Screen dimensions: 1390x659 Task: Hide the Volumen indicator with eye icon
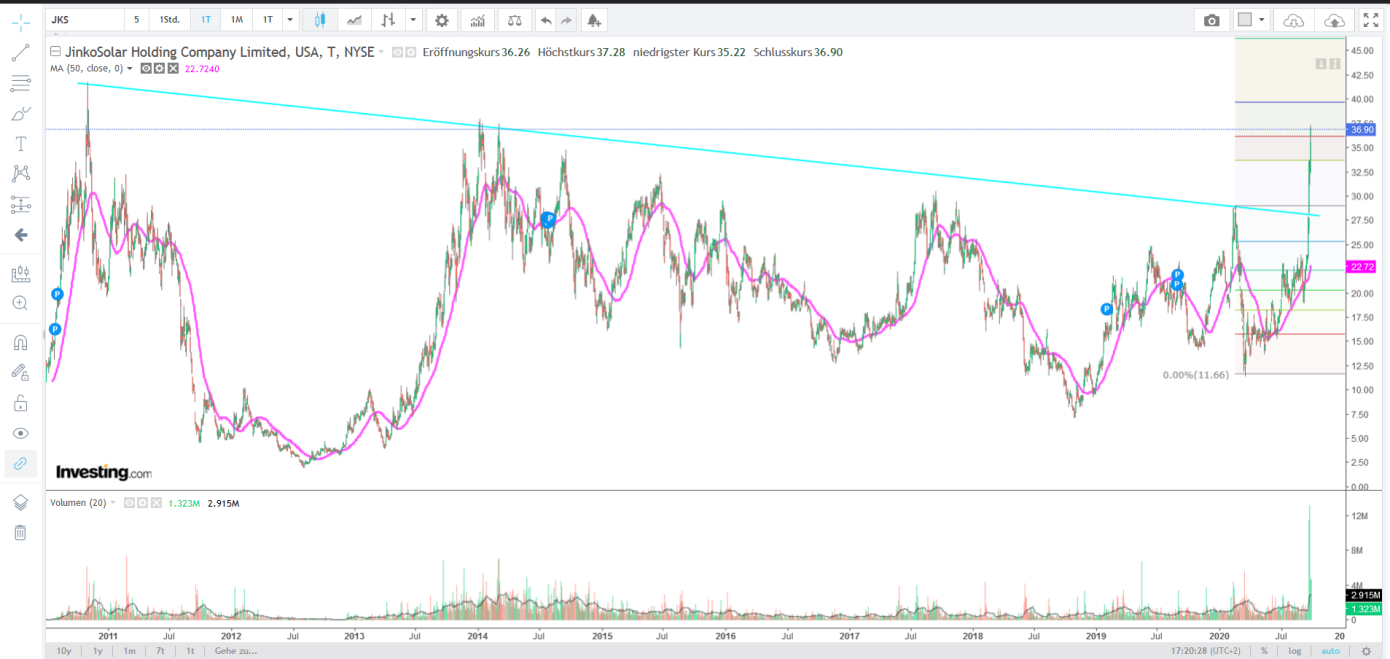pyautogui.click(x=130, y=503)
